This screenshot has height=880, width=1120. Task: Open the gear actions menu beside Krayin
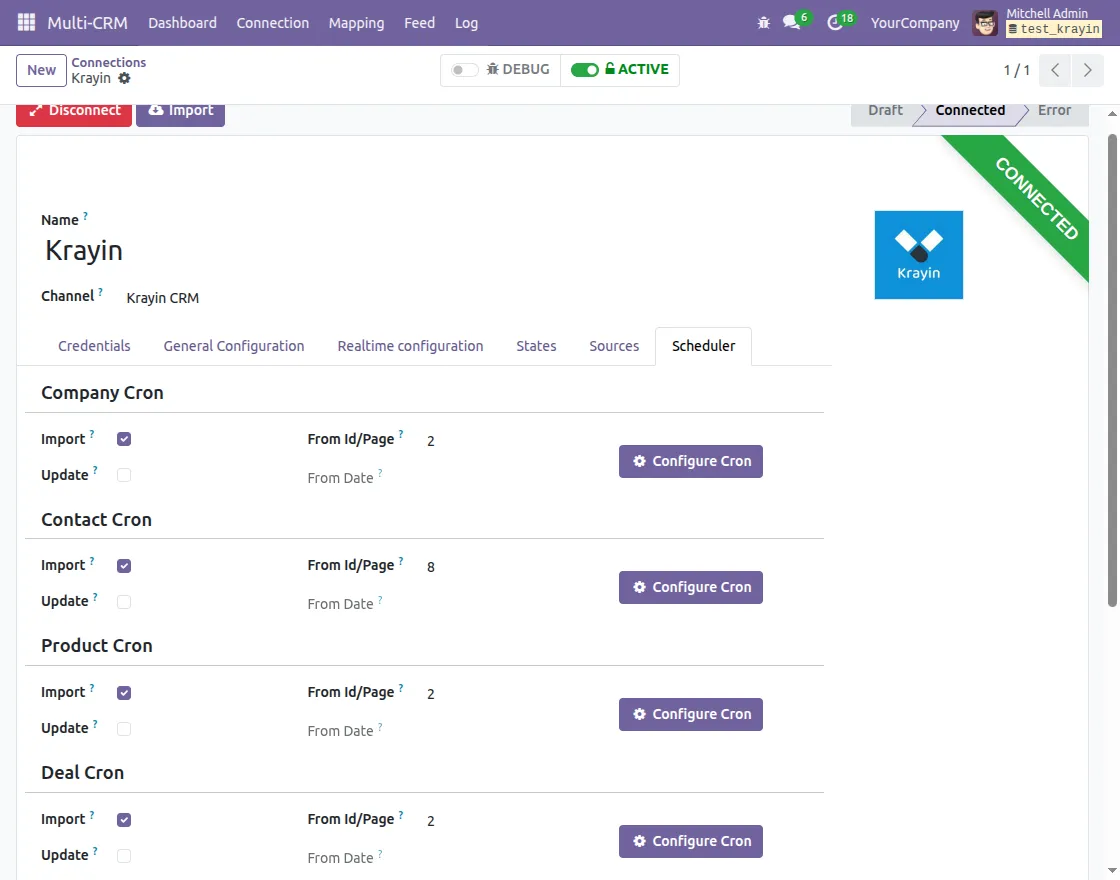tap(124, 78)
